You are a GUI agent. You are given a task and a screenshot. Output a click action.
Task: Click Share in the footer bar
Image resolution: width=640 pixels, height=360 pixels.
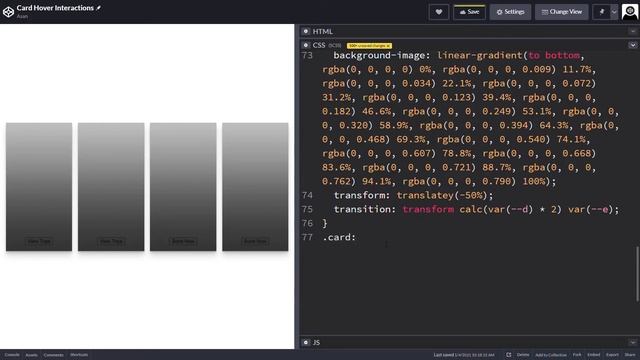click(630, 355)
